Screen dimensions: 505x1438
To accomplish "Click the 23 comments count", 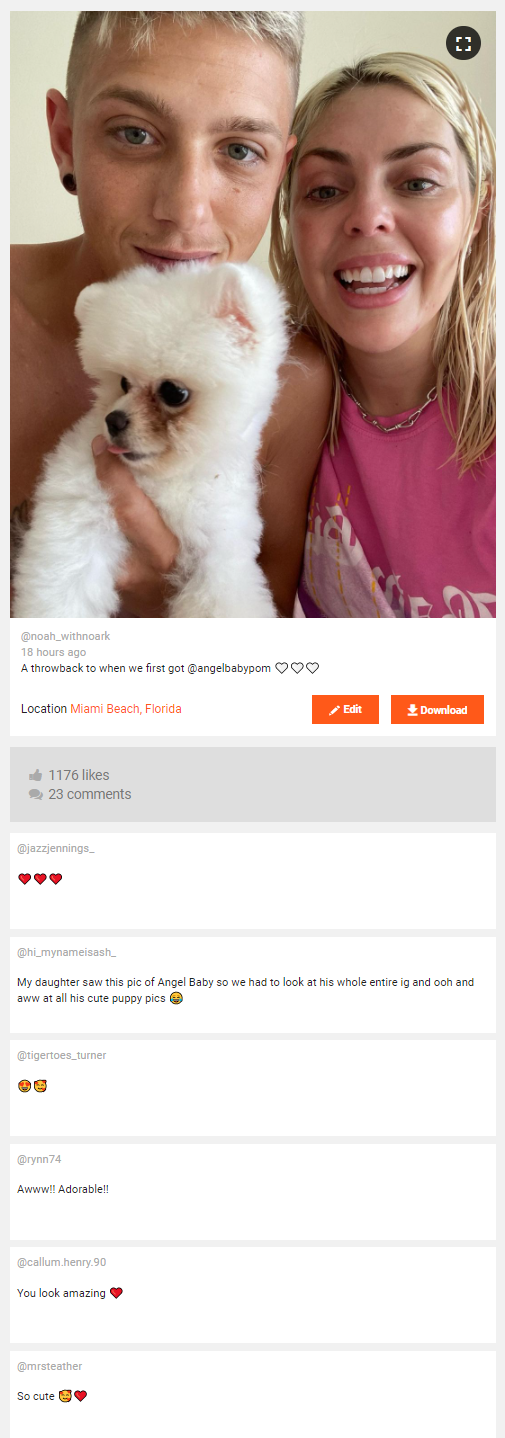I will pyautogui.click(x=90, y=794).
